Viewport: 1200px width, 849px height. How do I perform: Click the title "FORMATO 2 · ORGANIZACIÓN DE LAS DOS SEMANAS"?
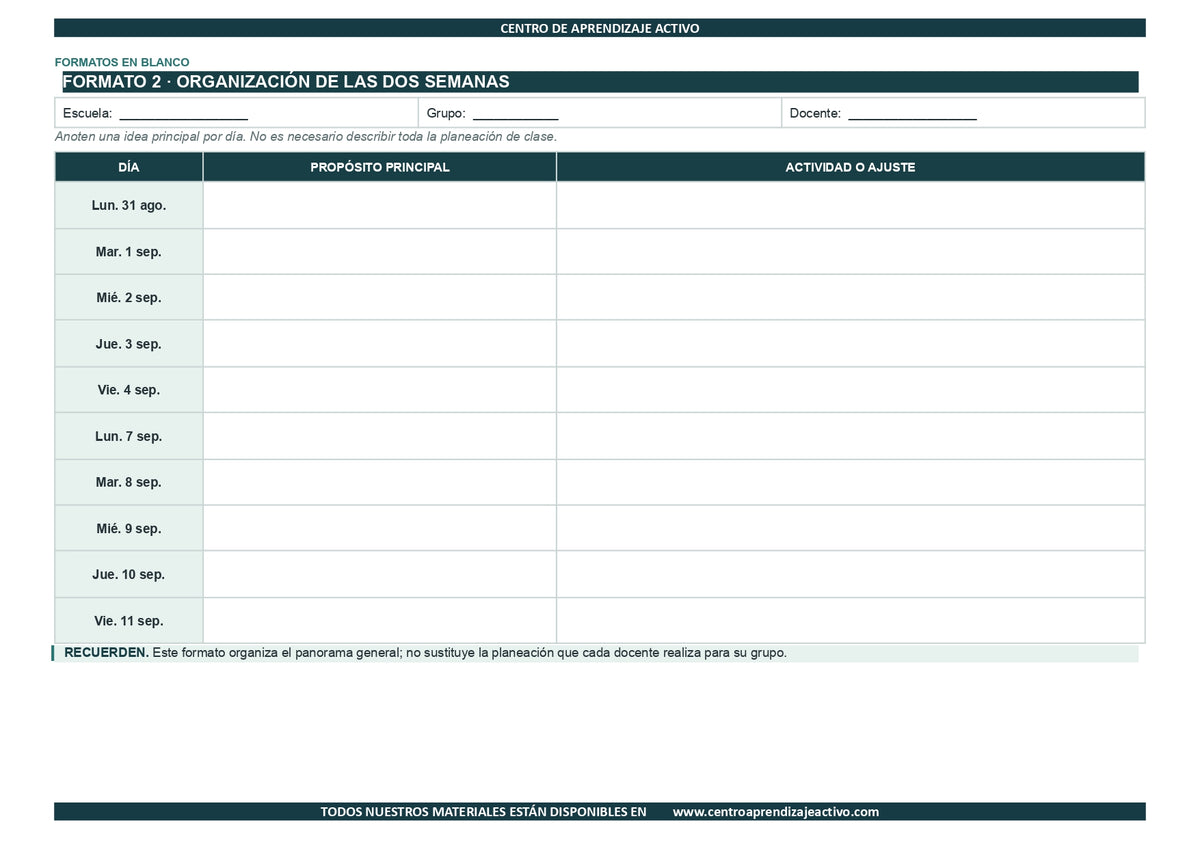[x=286, y=82]
